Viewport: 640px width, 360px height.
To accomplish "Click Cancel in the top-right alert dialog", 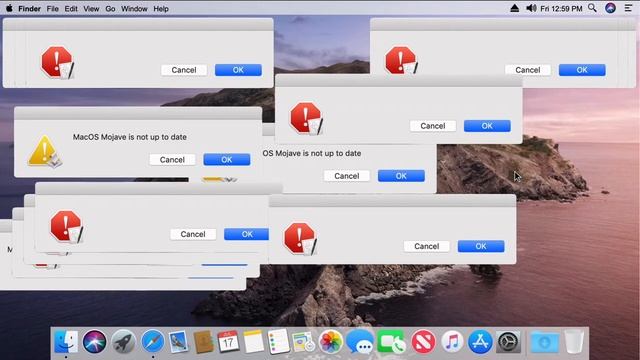I will [x=528, y=70].
